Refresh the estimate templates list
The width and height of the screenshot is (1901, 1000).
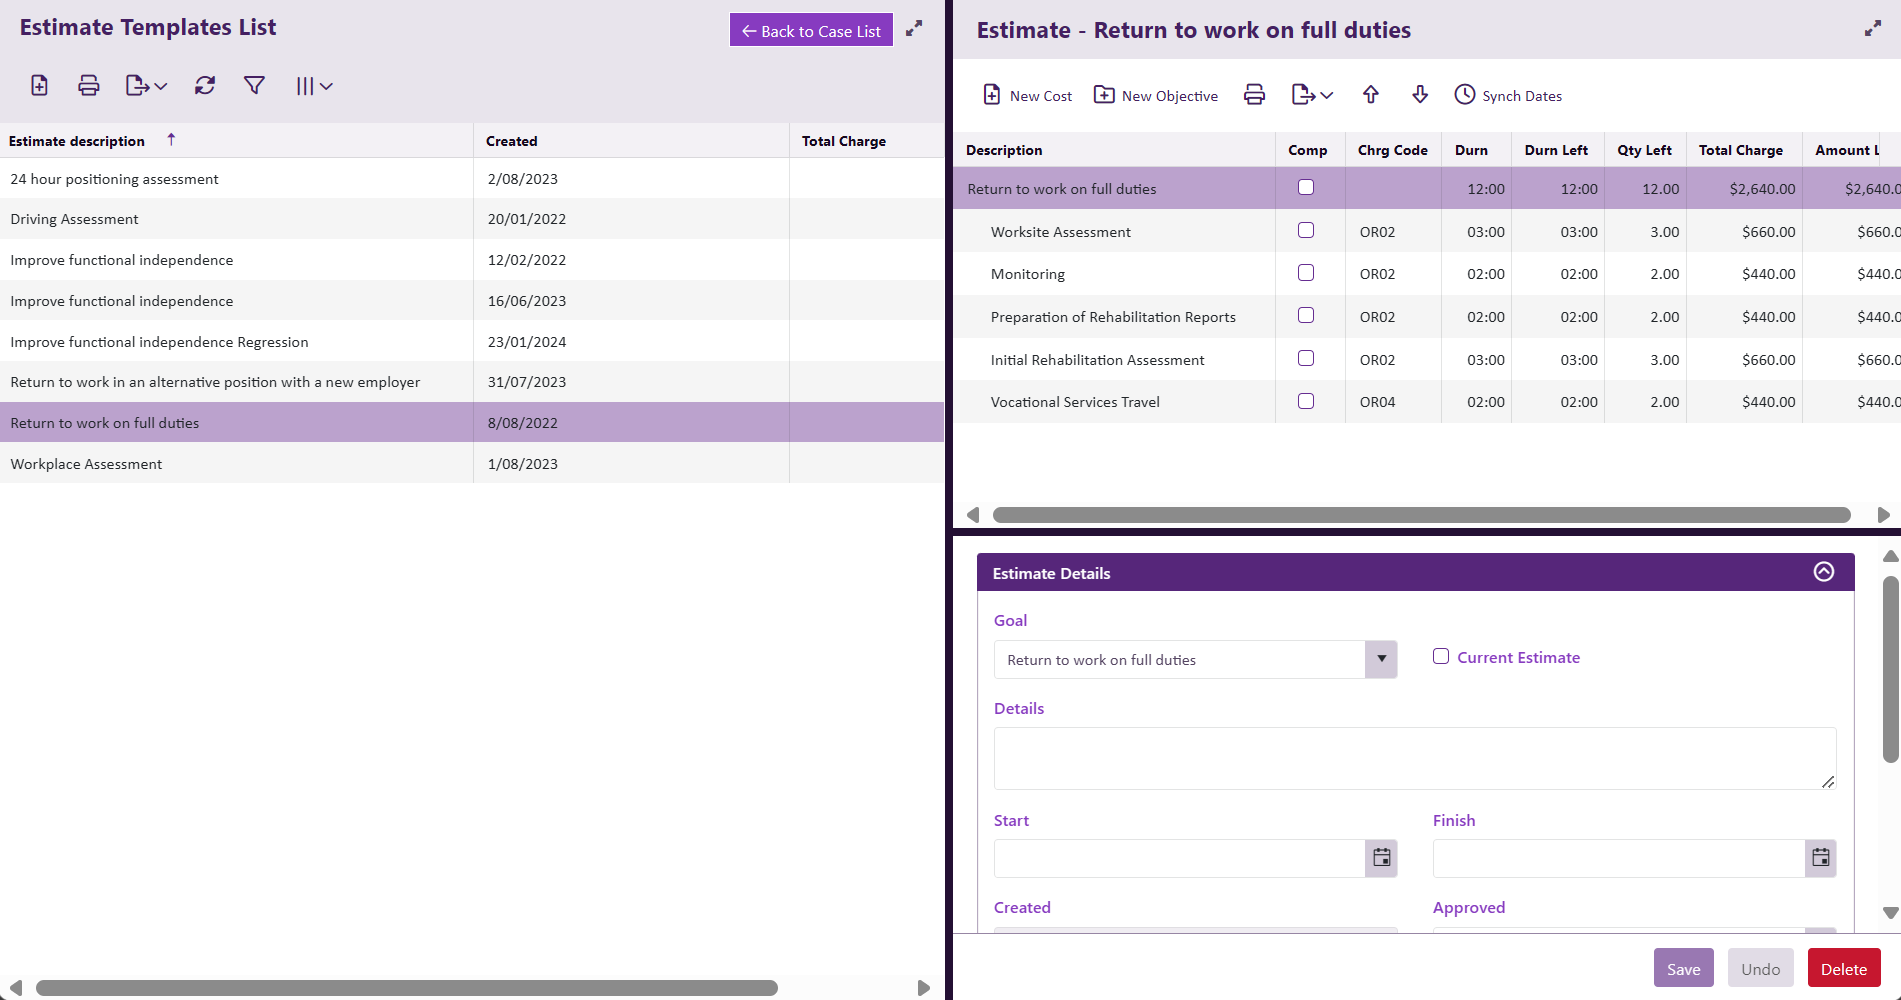(205, 86)
